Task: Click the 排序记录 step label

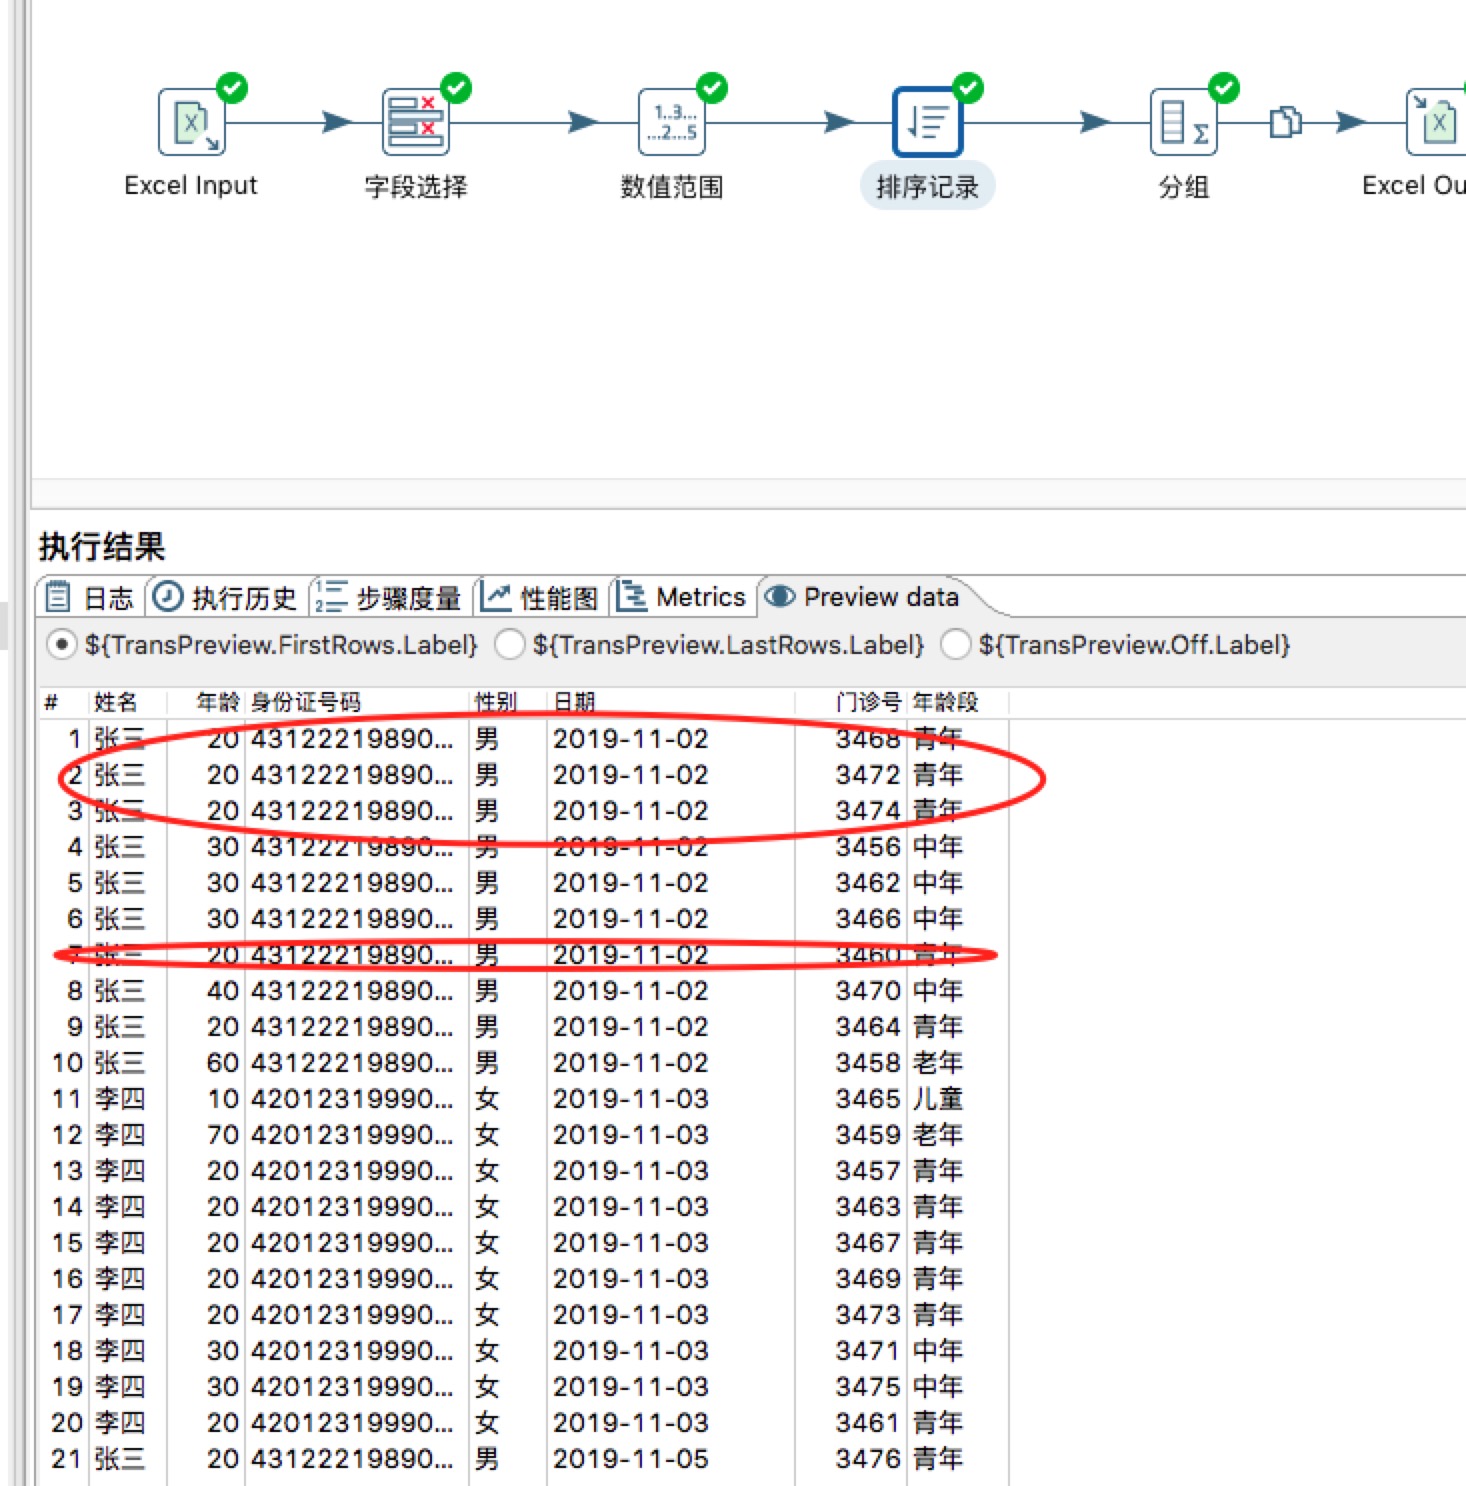Action: coord(928,186)
